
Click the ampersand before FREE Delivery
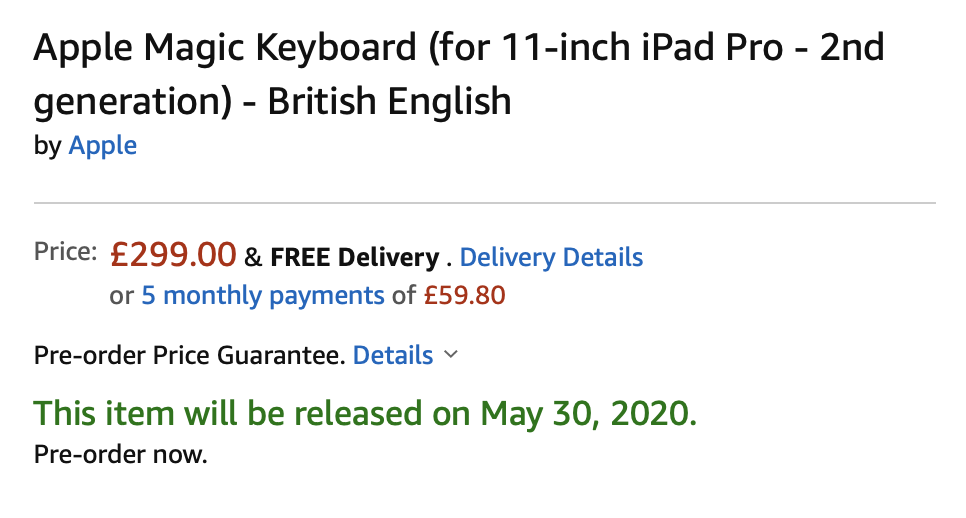pyautogui.click(x=253, y=258)
